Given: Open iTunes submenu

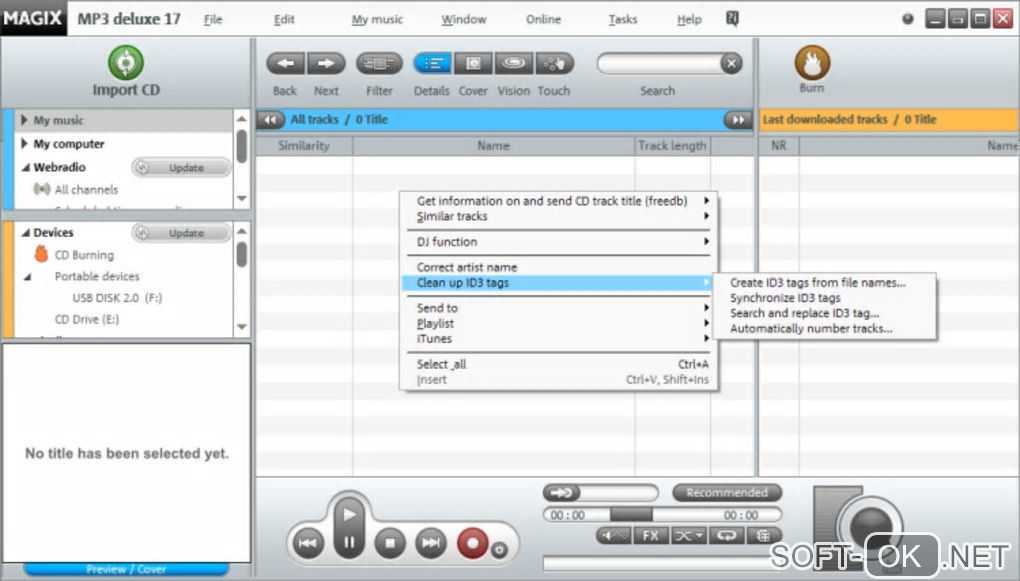Looking at the screenshot, I should pyautogui.click(x=559, y=338).
